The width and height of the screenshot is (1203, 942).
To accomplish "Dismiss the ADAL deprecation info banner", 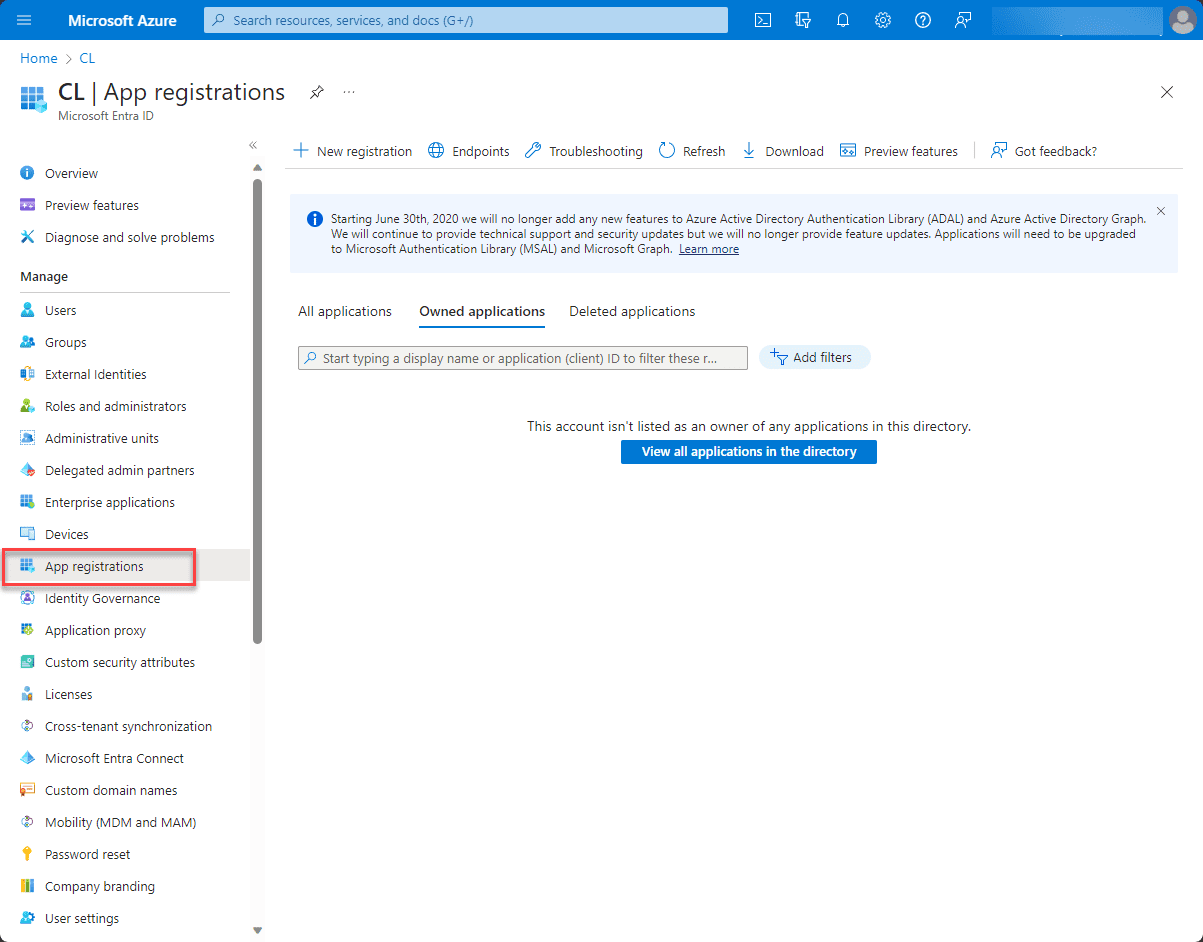I will point(1161,211).
